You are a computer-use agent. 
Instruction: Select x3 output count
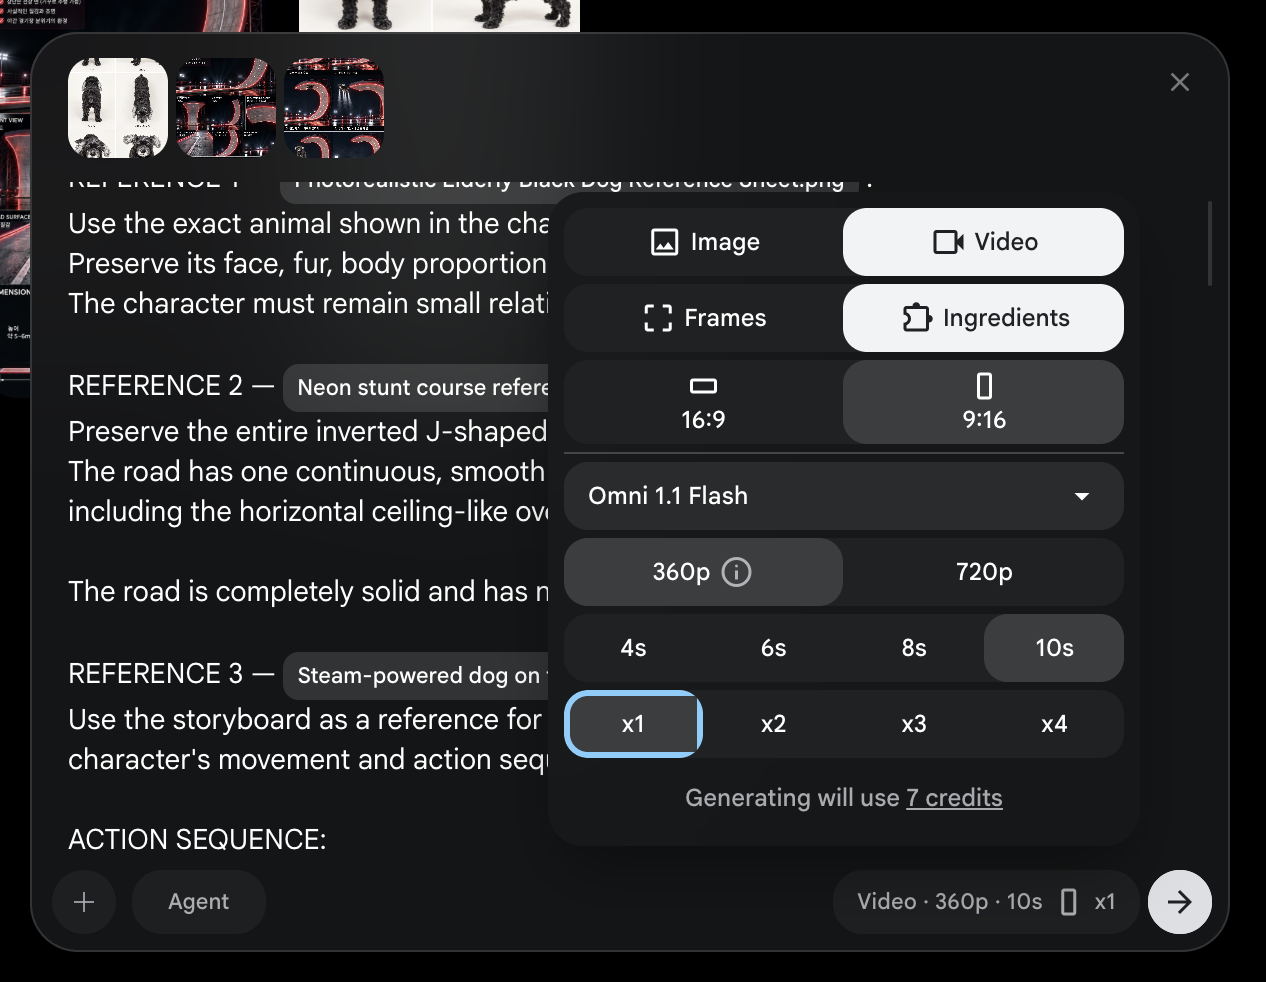click(914, 724)
